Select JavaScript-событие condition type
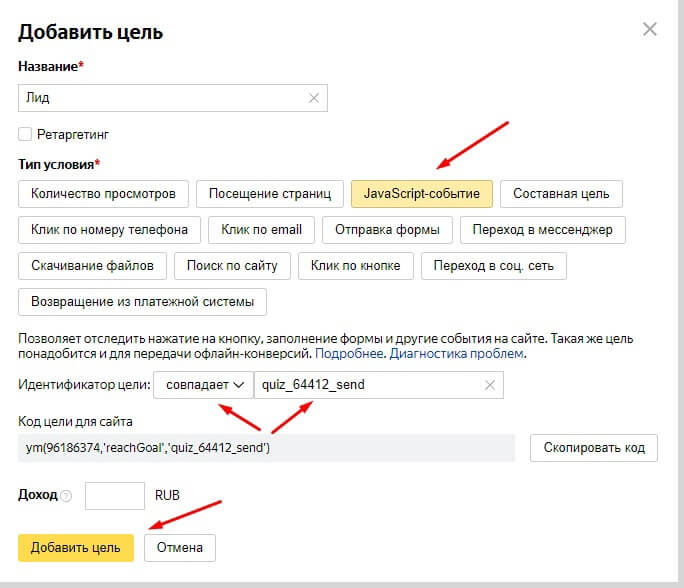The image size is (684, 588). pyautogui.click(x=421, y=193)
